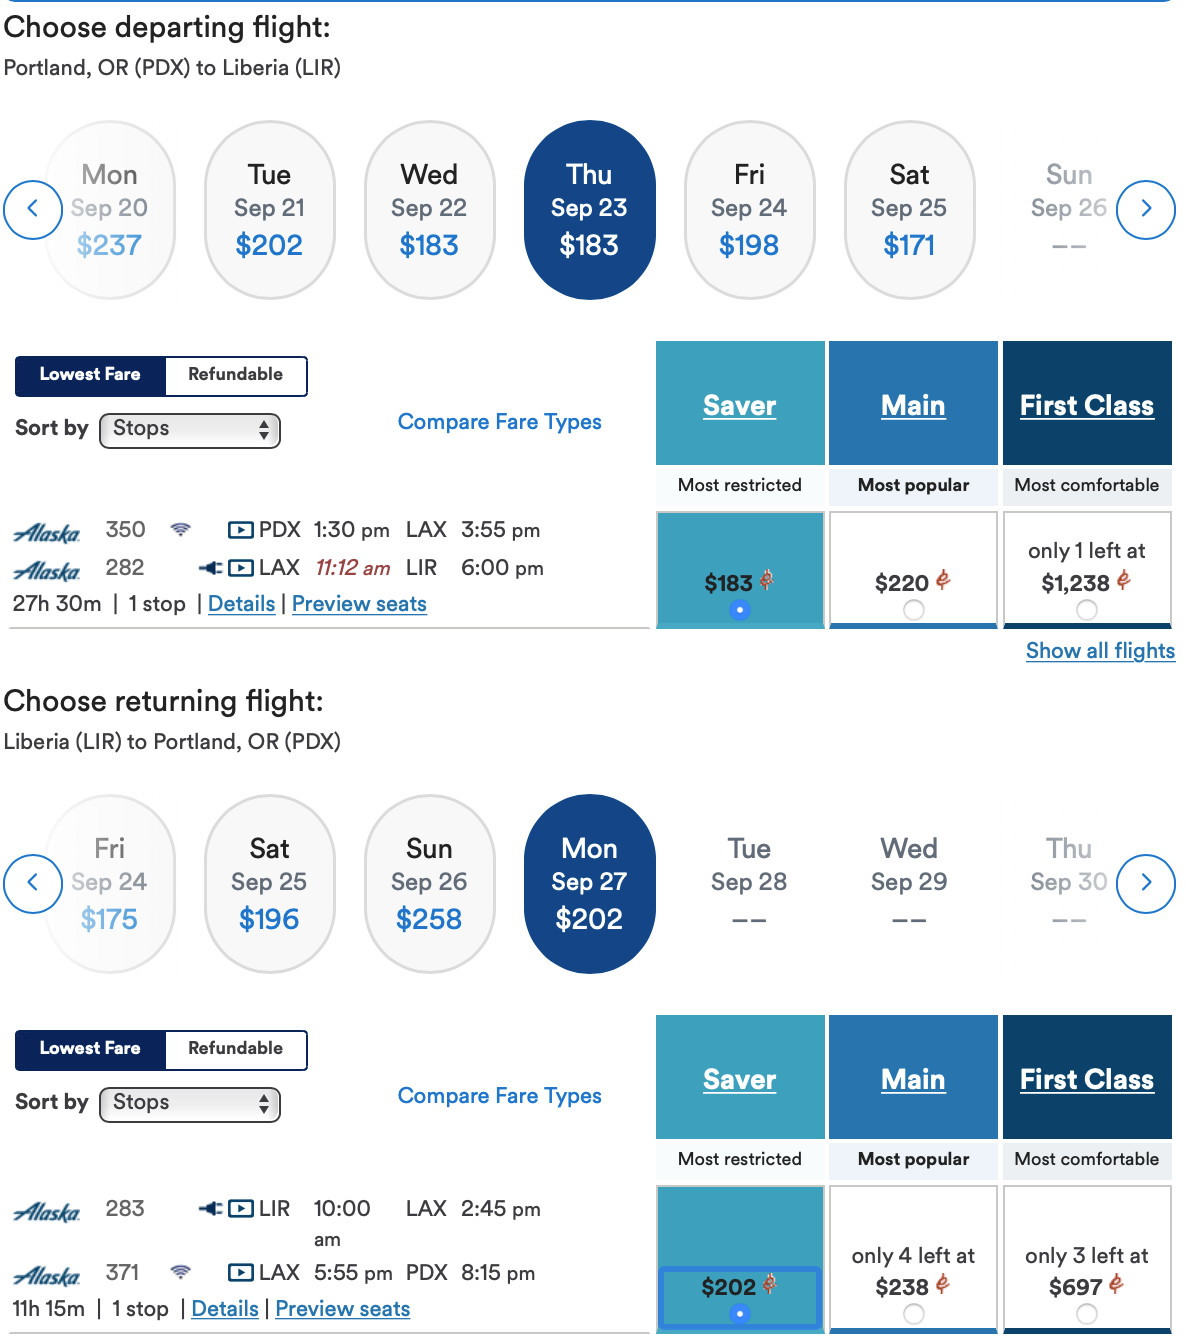Open the departing Saver fare header
The image size is (1186, 1340).
[x=740, y=405]
